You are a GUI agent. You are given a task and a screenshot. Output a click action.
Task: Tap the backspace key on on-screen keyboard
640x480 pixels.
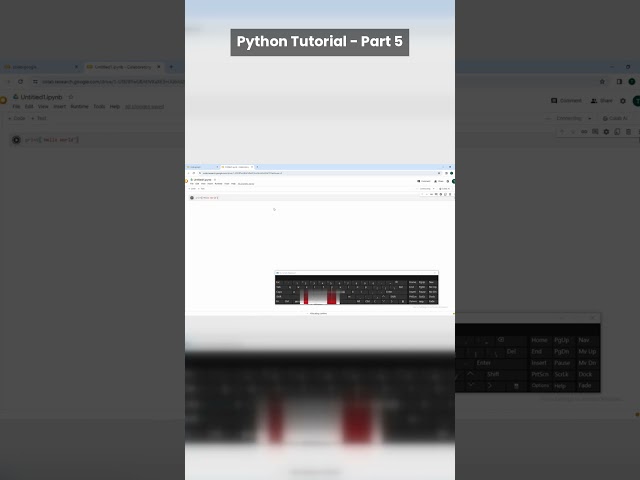pyautogui.click(x=501, y=340)
